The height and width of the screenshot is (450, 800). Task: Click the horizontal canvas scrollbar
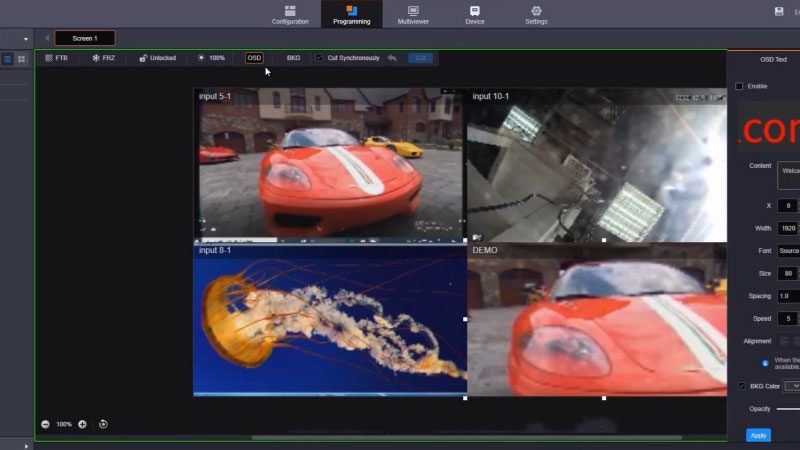pyautogui.click(x=467, y=437)
